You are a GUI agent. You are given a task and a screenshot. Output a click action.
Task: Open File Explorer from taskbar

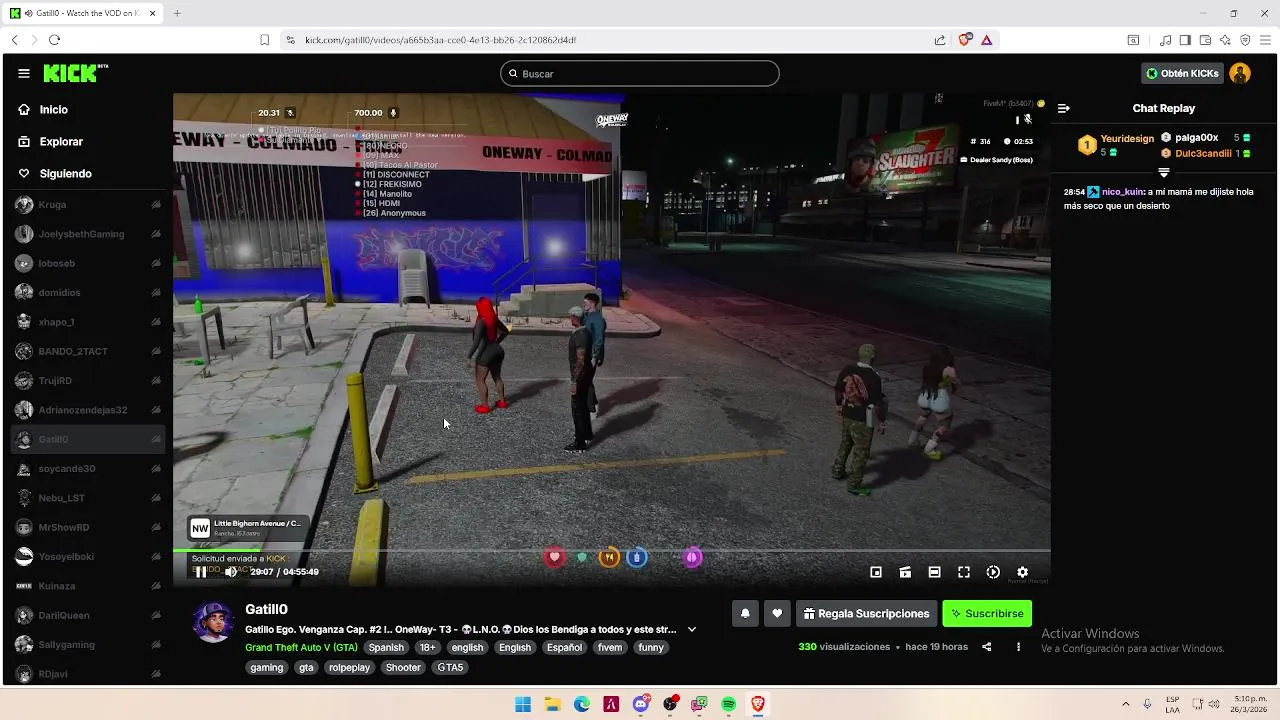pyautogui.click(x=552, y=704)
